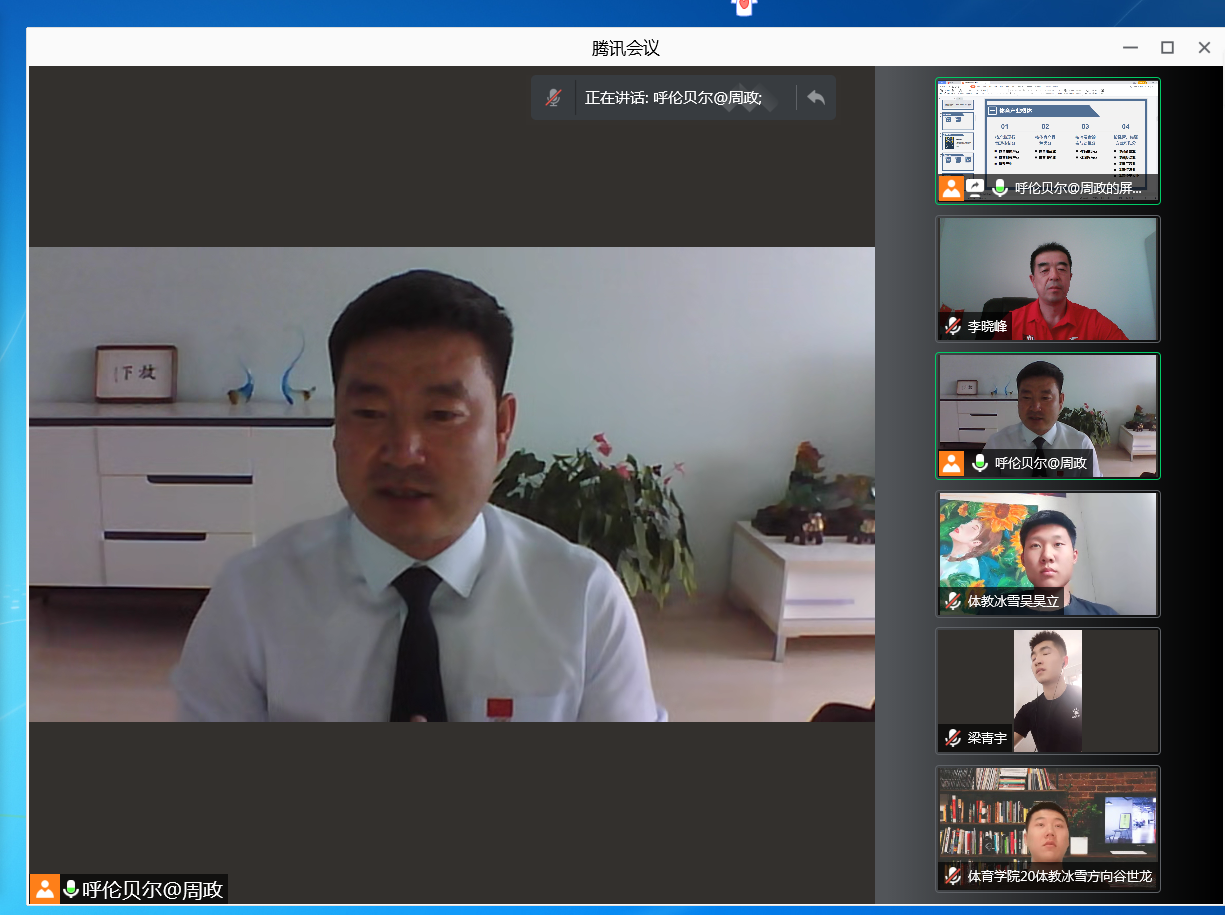Click the reply arrow icon in the speaking bar
Screen dimensions: 1225x915
coord(816,98)
